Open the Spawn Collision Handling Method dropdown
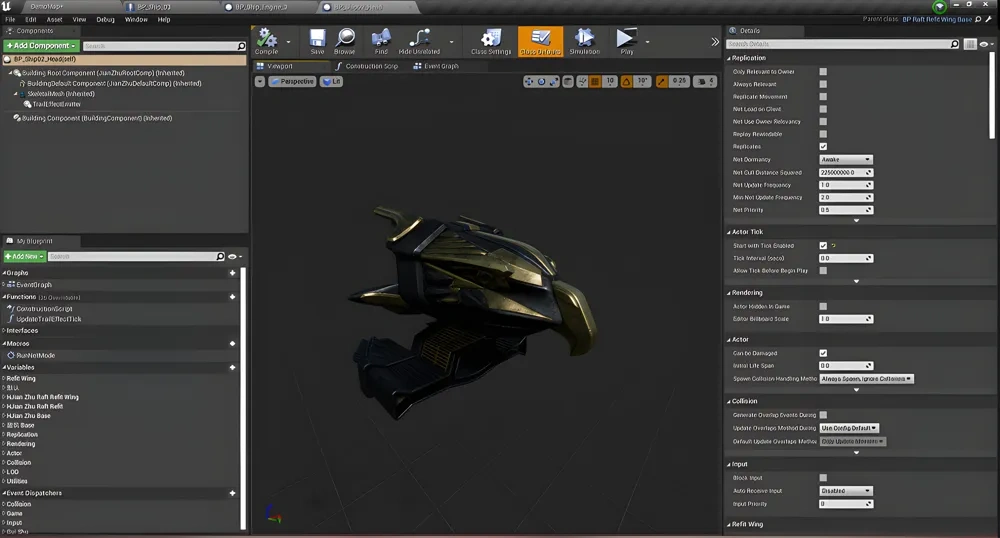The height and width of the screenshot is (538, 1000). tap(866, 379)
